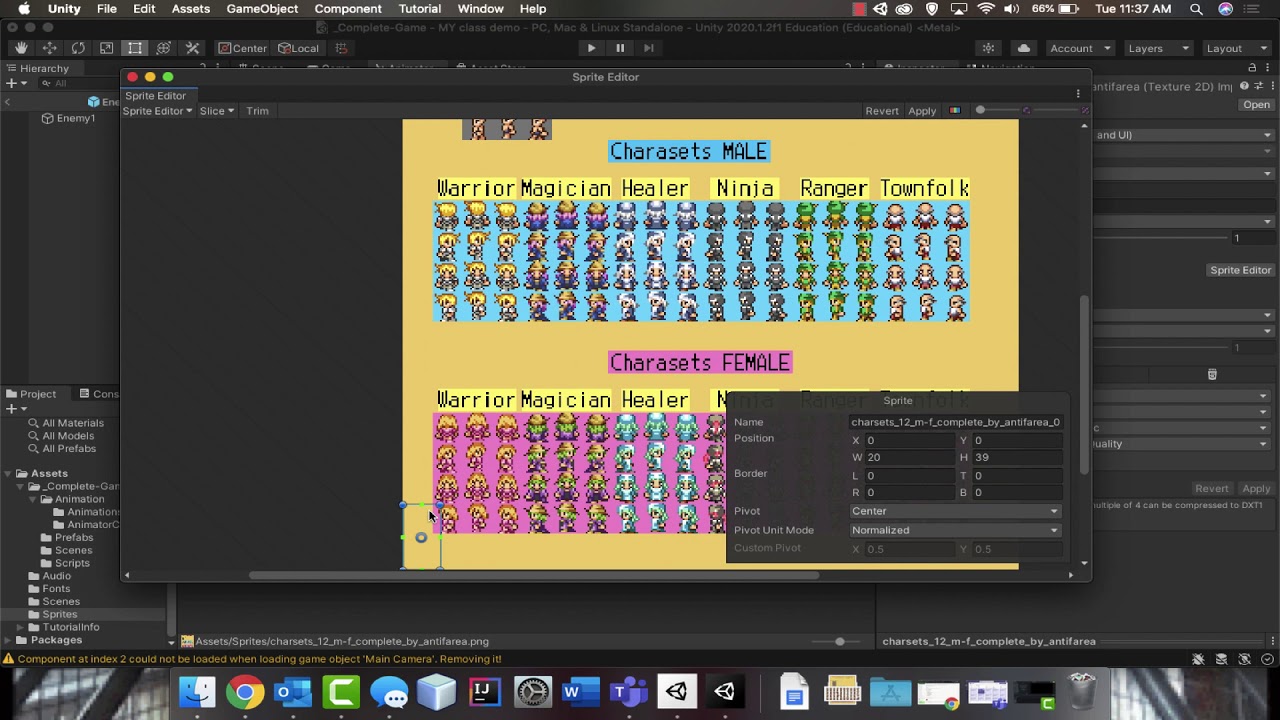Open Component menu
Image resolution: width=1280 pixels, height=720 pixels.
348,9
